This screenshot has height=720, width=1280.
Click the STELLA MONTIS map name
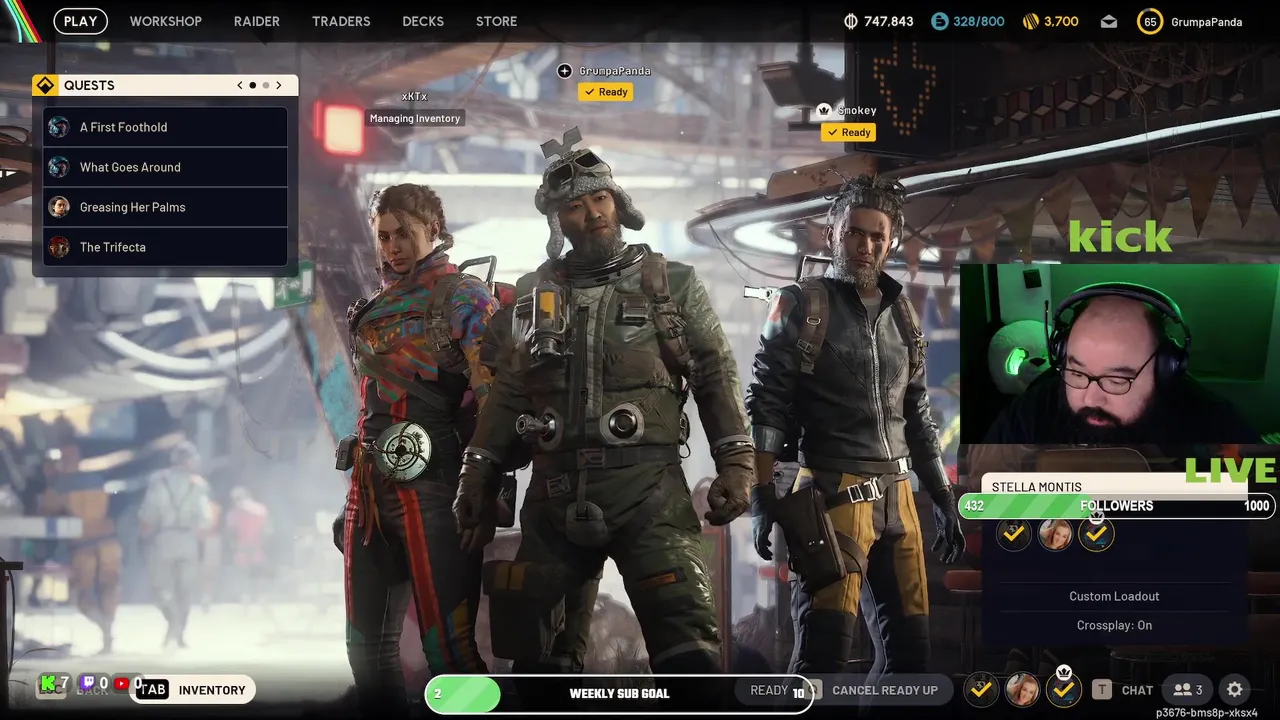(1037, 487)
